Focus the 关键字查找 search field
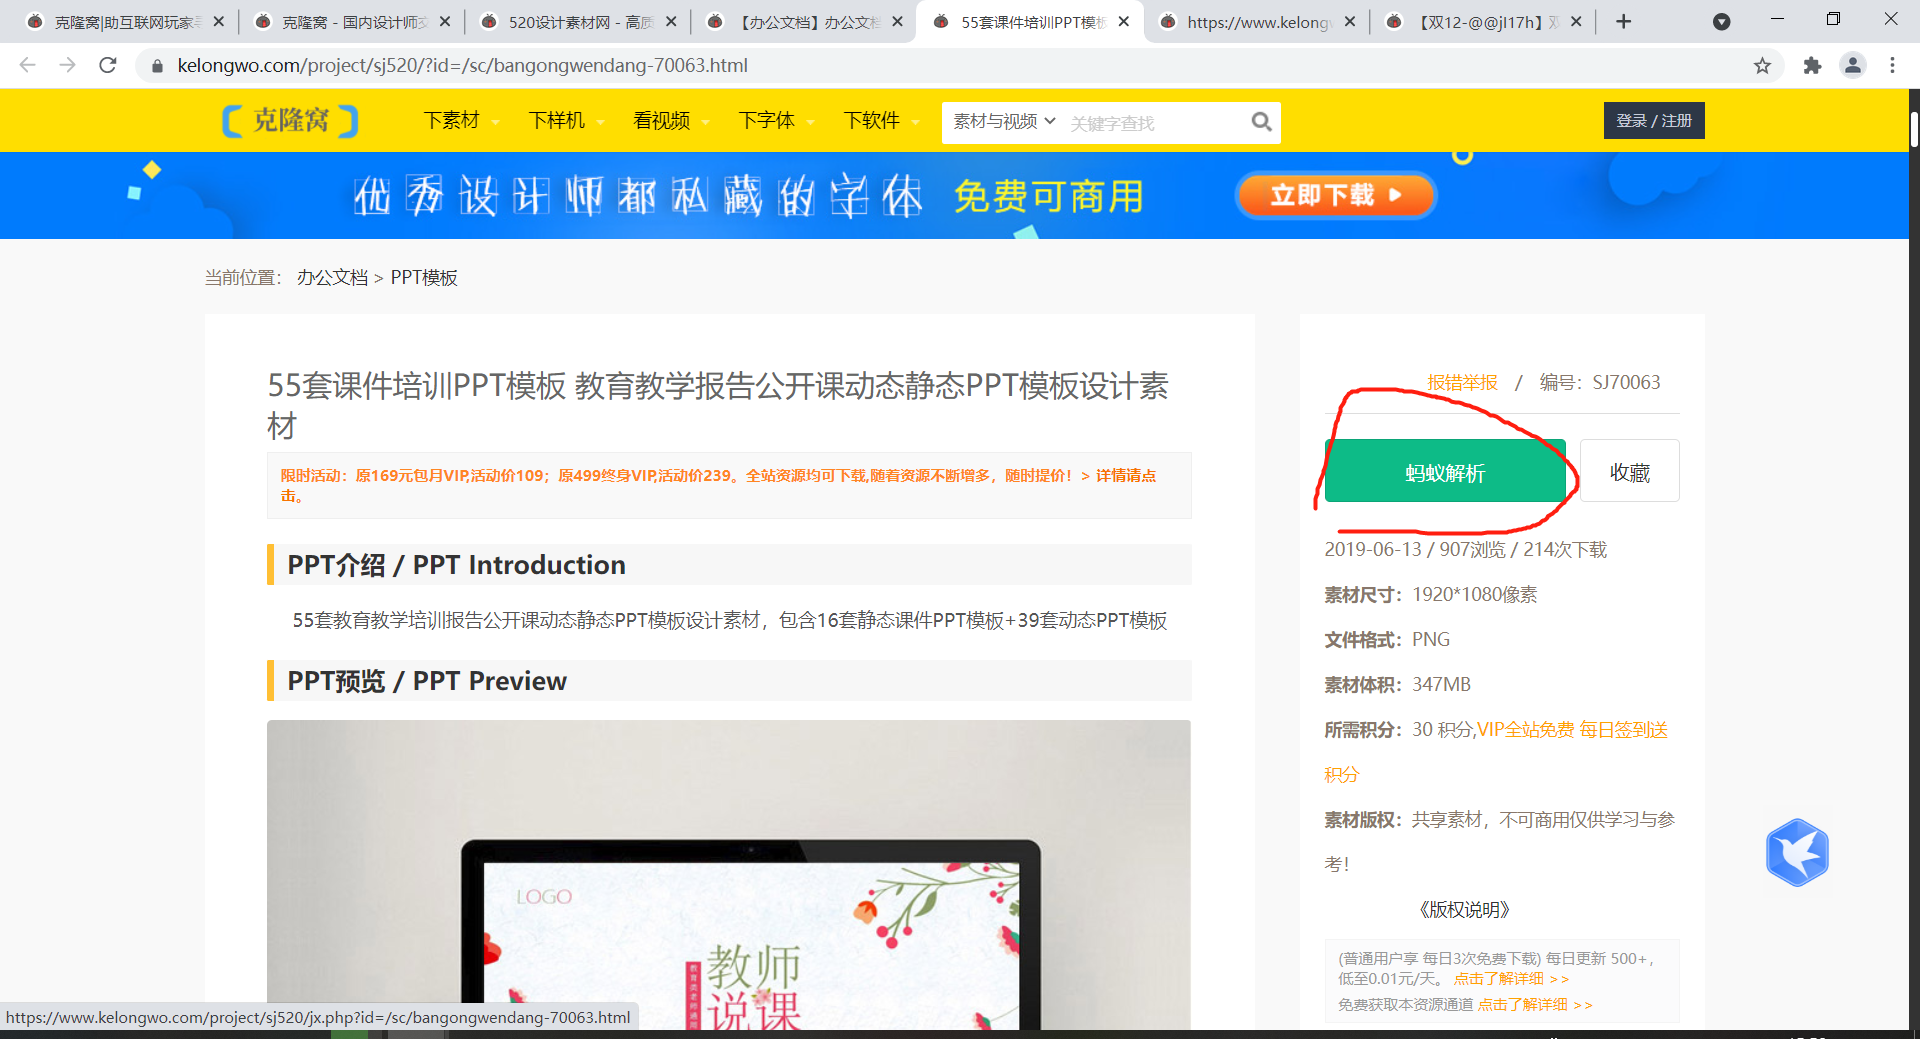 click(x=1152, y=123)
